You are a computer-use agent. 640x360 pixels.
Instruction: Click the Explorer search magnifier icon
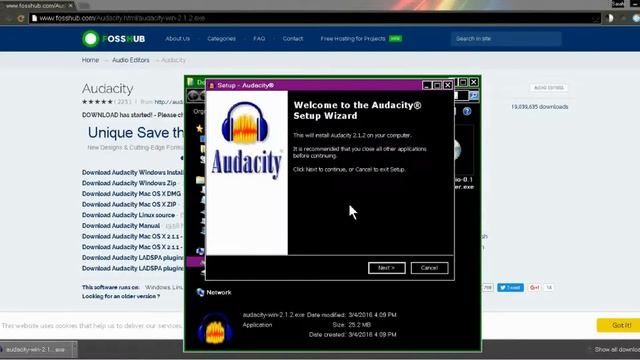click(x=473, y=96)
